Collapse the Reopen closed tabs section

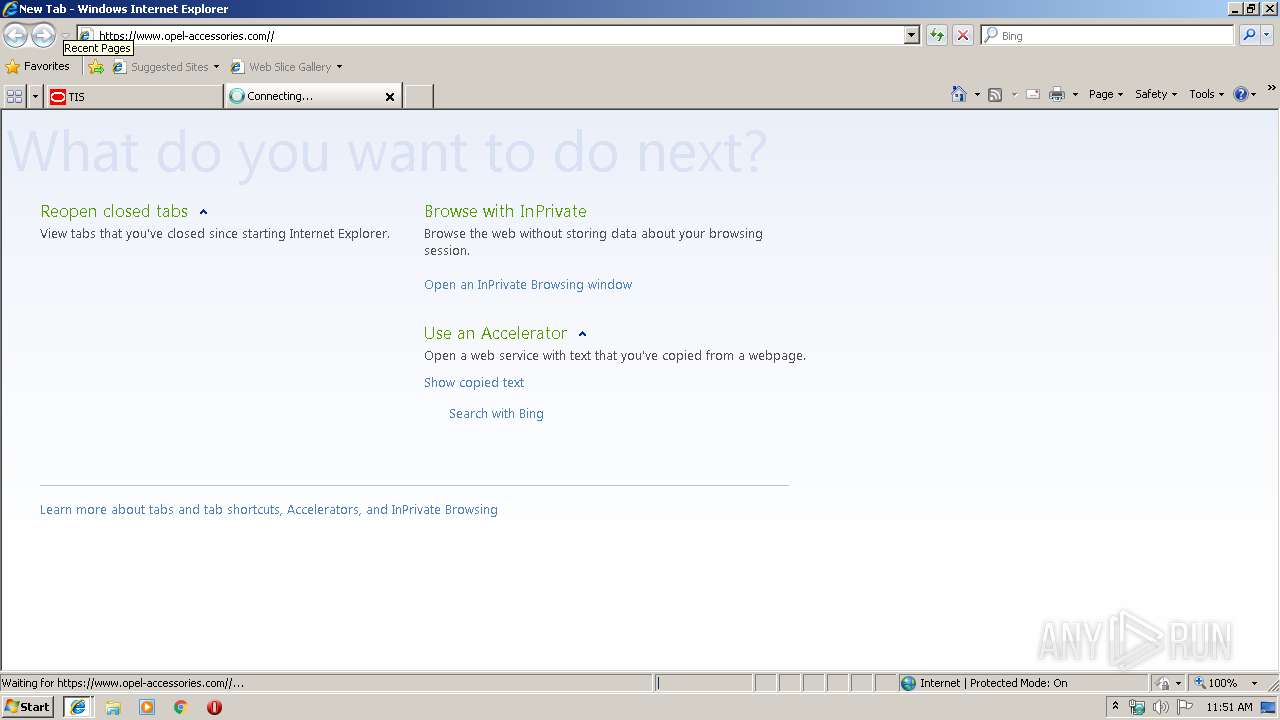click(203, 212)
